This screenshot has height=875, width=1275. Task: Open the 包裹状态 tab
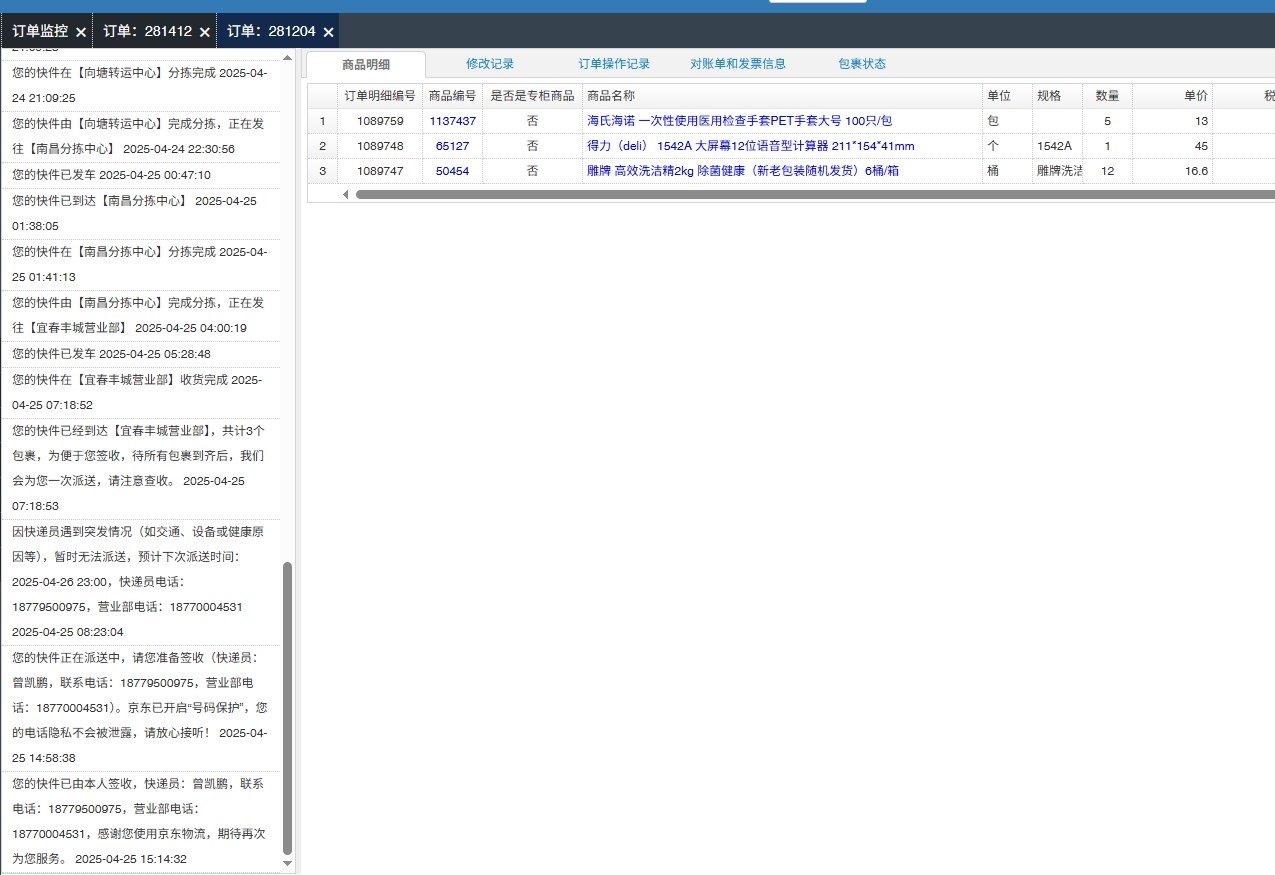(x=862, y=64)
